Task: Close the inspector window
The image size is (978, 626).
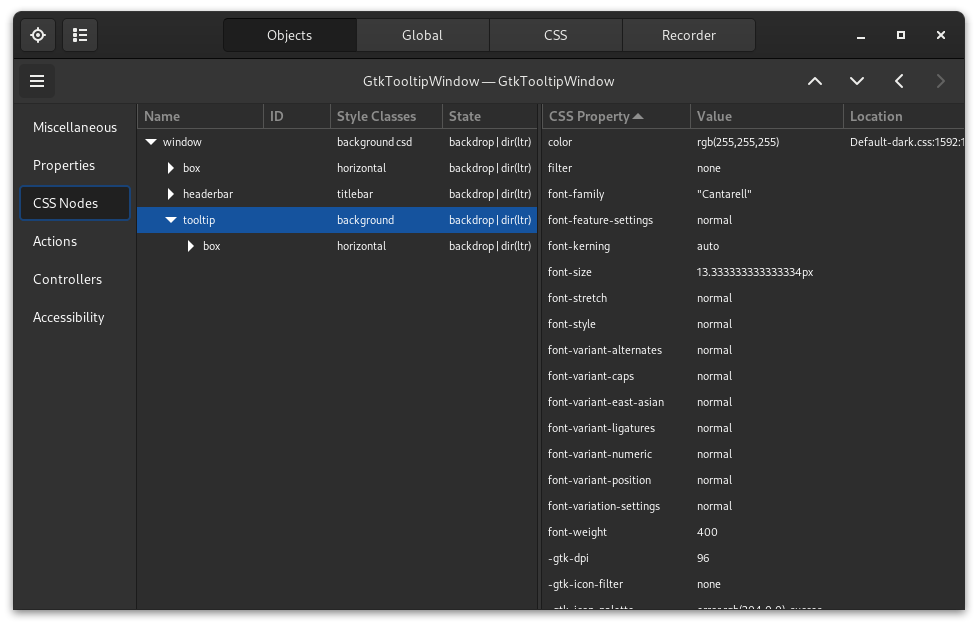Action: coord(941,36)
